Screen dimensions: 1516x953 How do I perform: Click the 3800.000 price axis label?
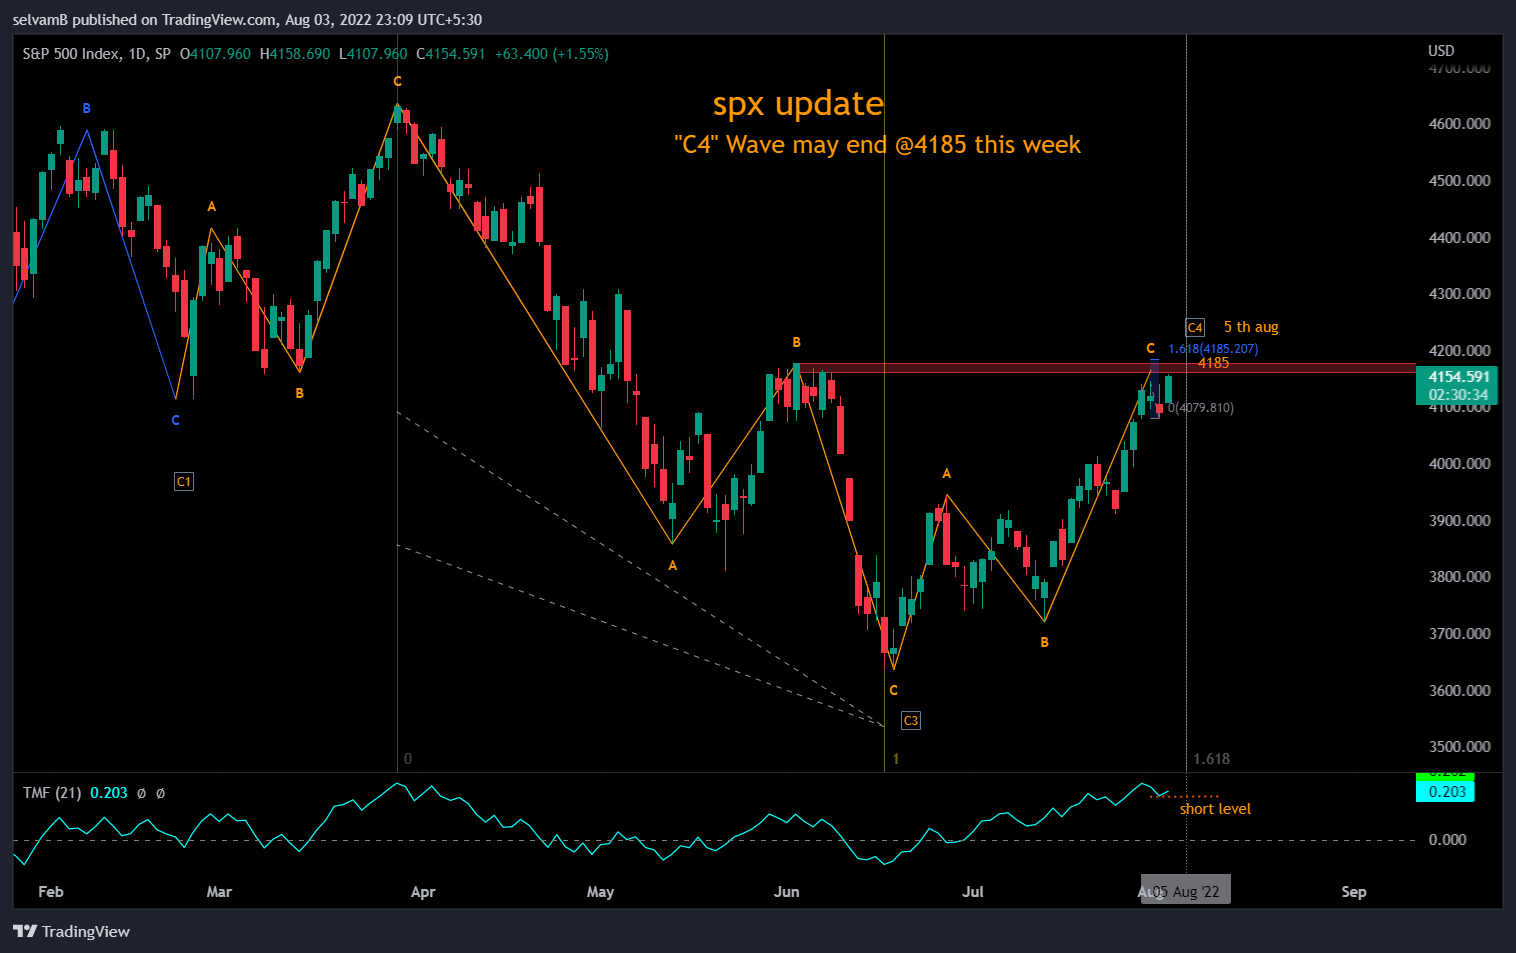click(1459, 577)
